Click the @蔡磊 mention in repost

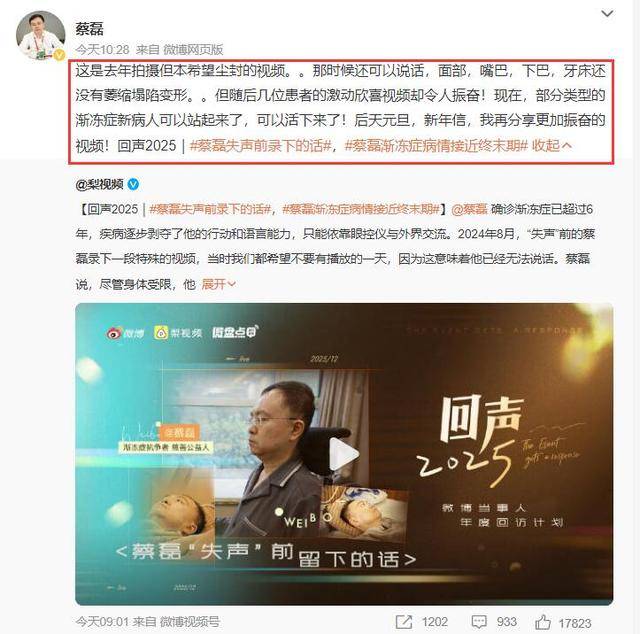(469, 209)
